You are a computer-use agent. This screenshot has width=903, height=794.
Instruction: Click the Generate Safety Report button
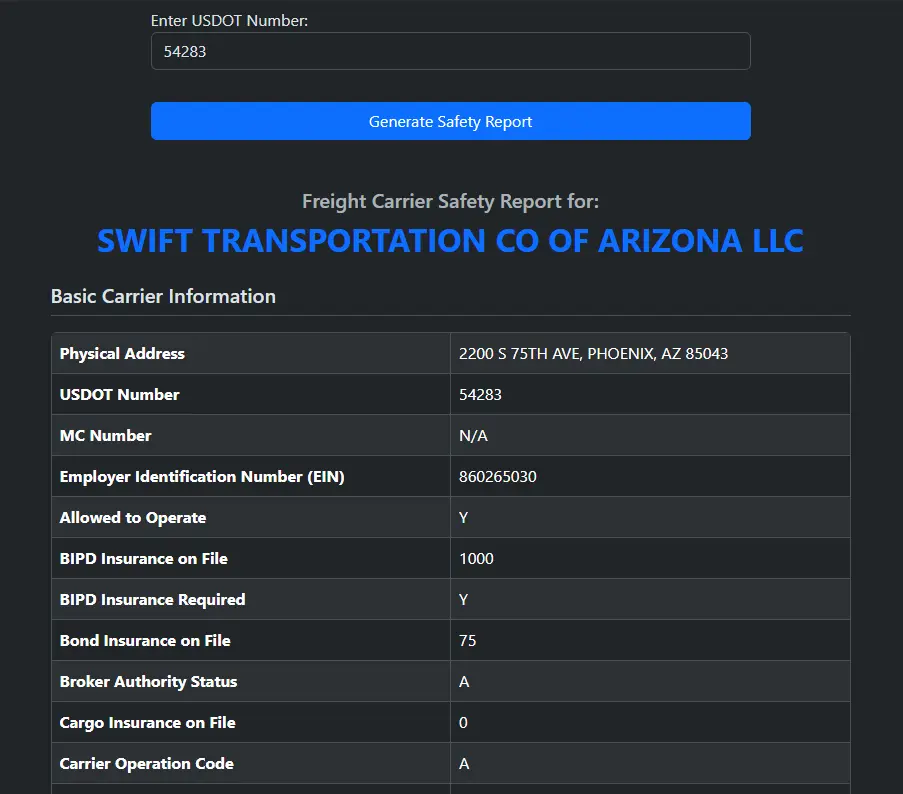[450, 121]
